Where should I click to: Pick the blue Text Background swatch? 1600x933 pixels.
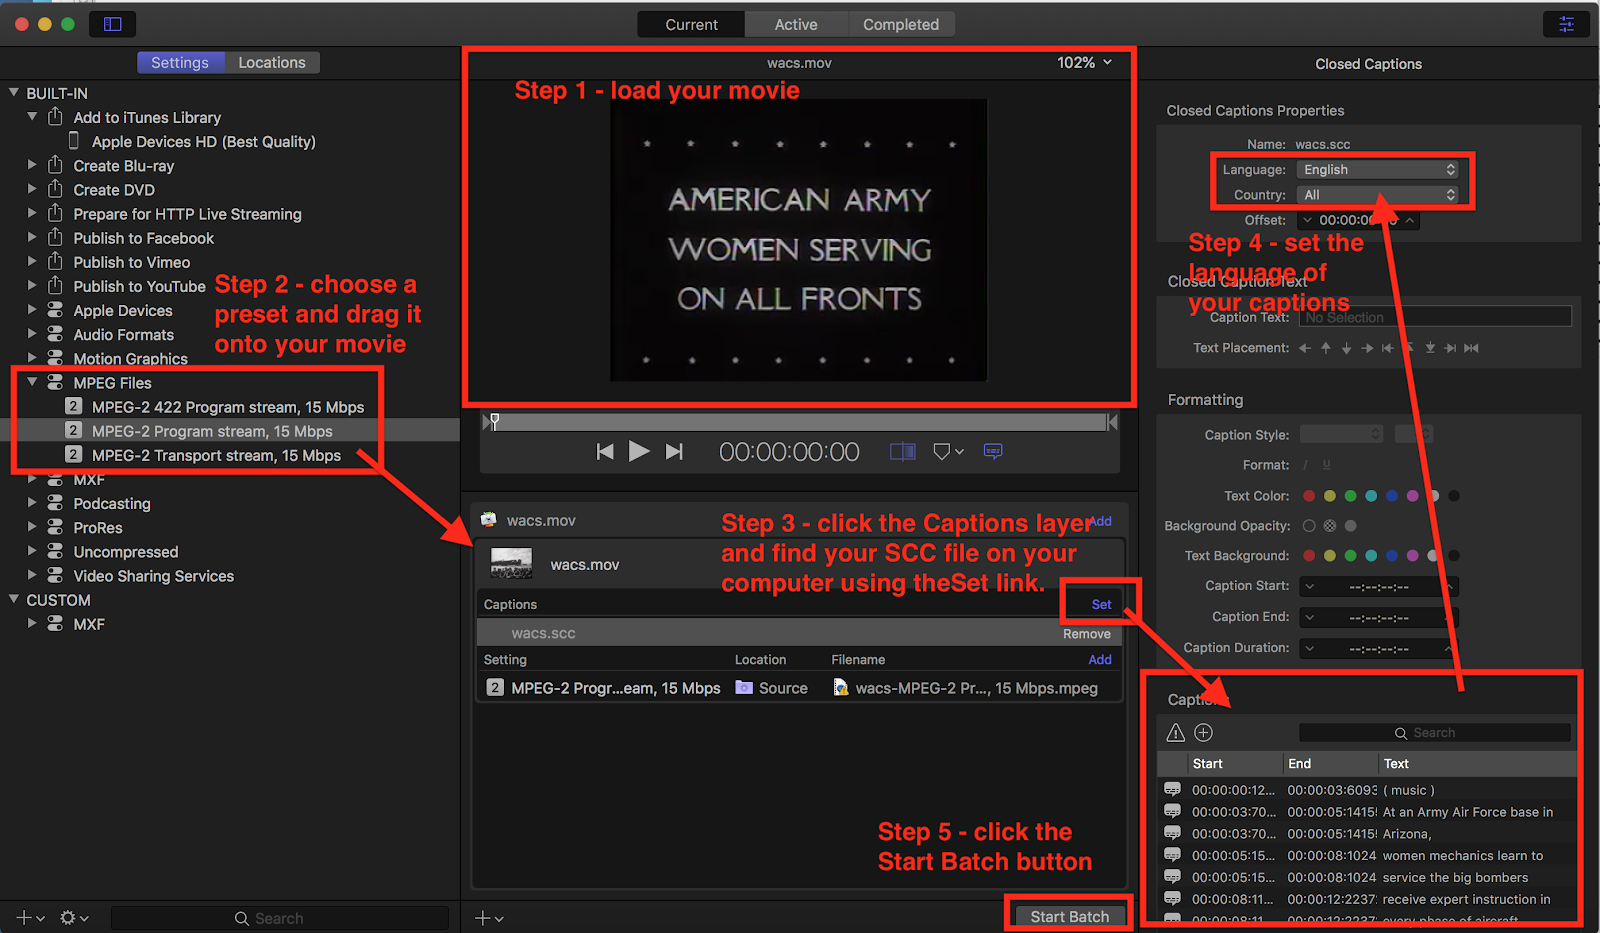click(x=1392, y=556)
